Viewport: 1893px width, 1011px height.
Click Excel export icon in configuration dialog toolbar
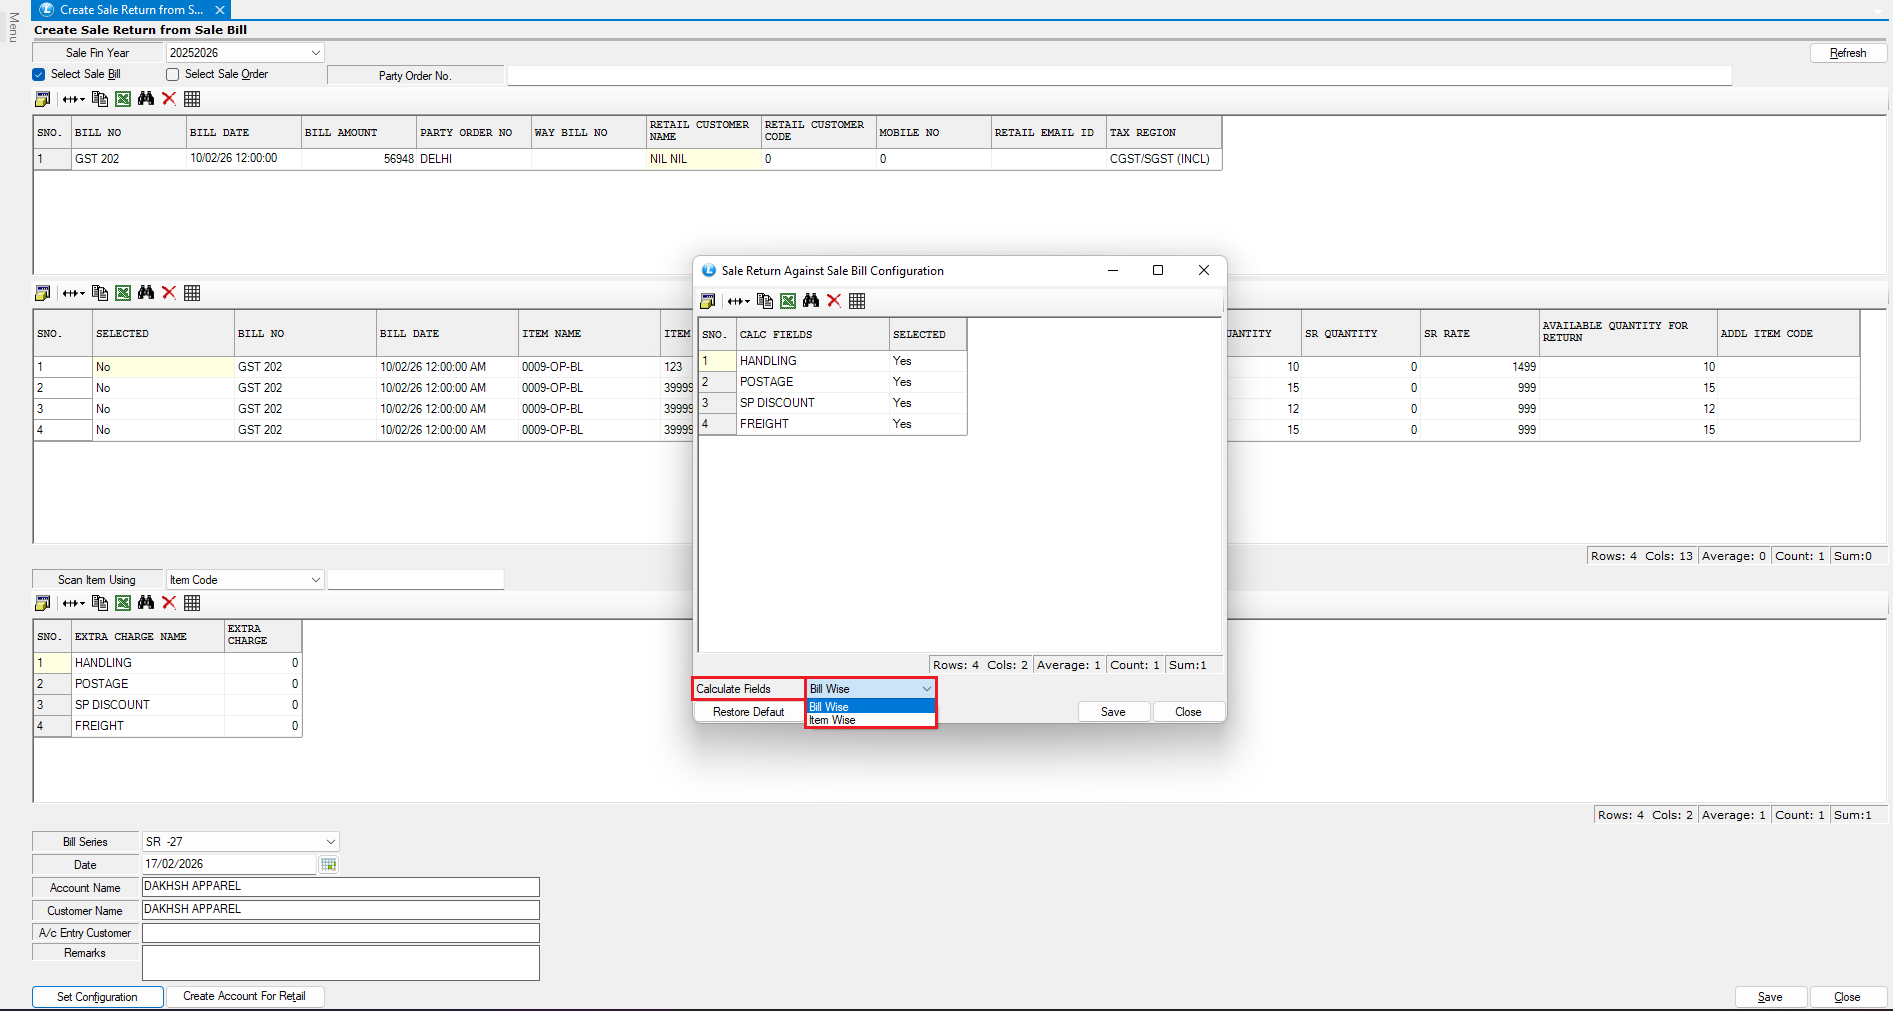pyautogui.click(x=788, y=301)
